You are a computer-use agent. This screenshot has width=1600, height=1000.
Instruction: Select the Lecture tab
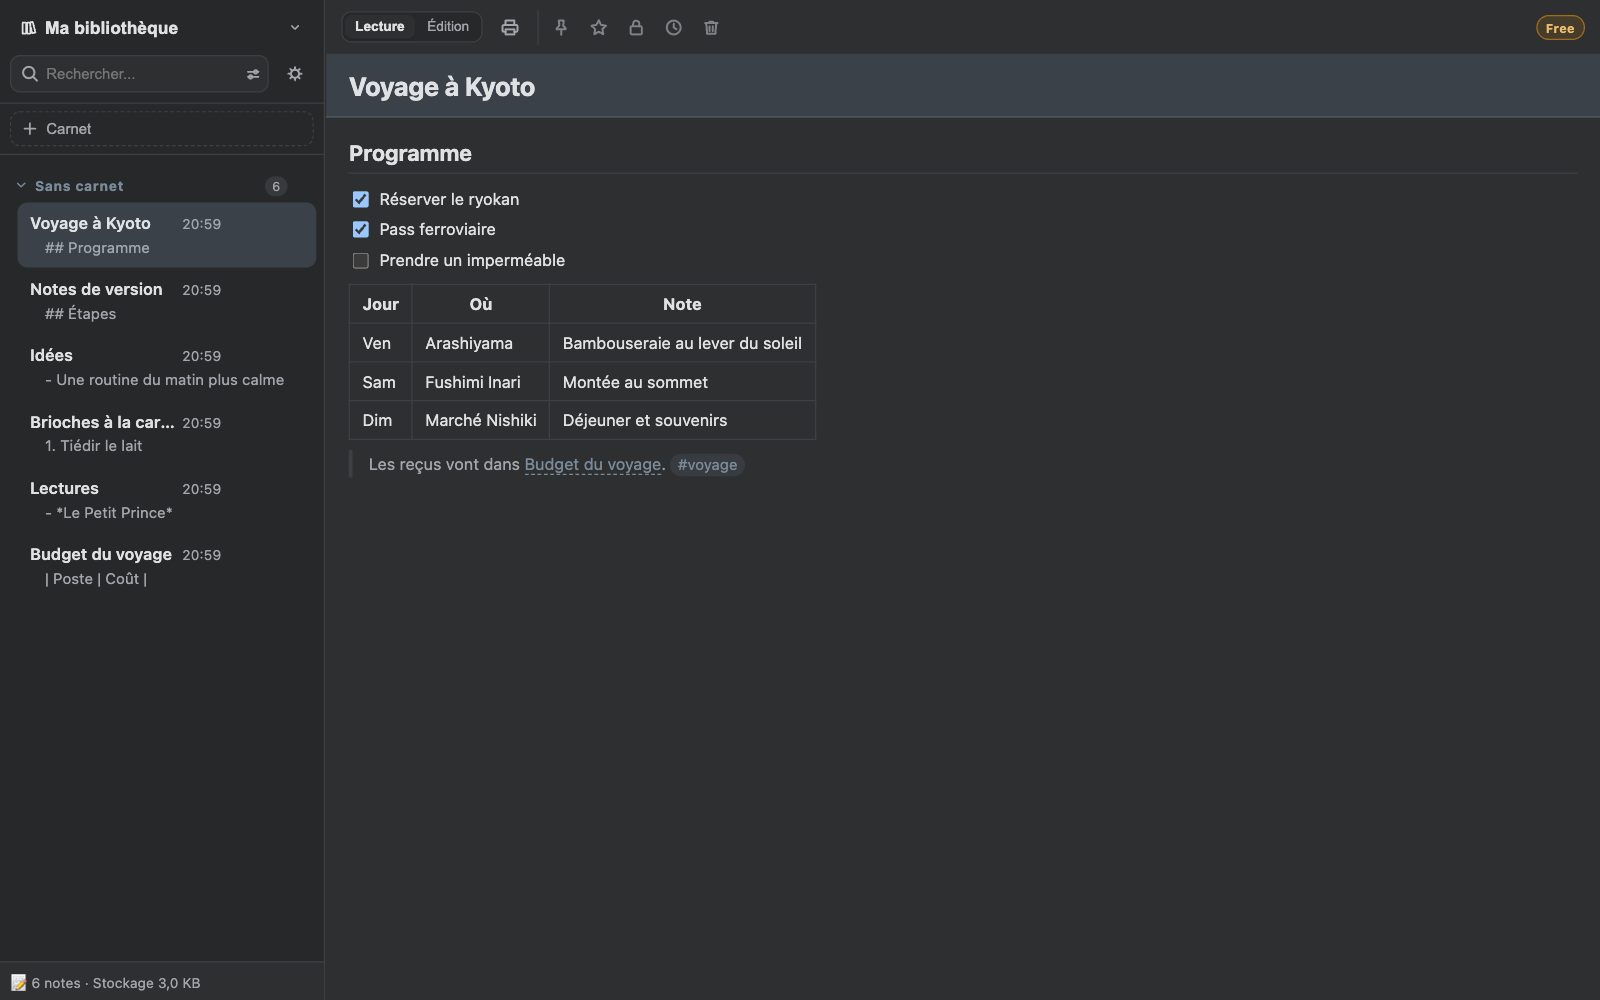pos(380,27)
